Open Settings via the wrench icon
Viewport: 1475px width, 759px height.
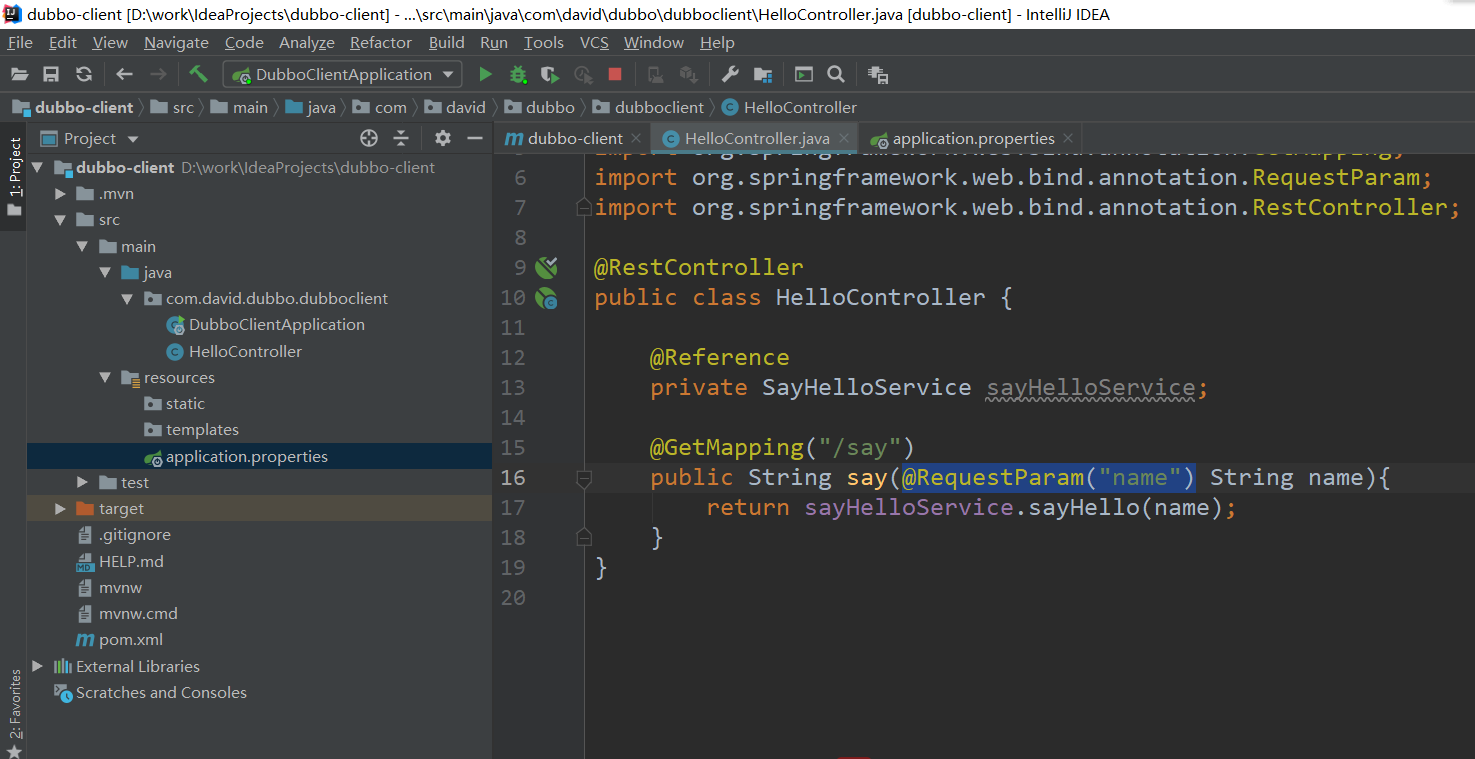click(729, 74)
